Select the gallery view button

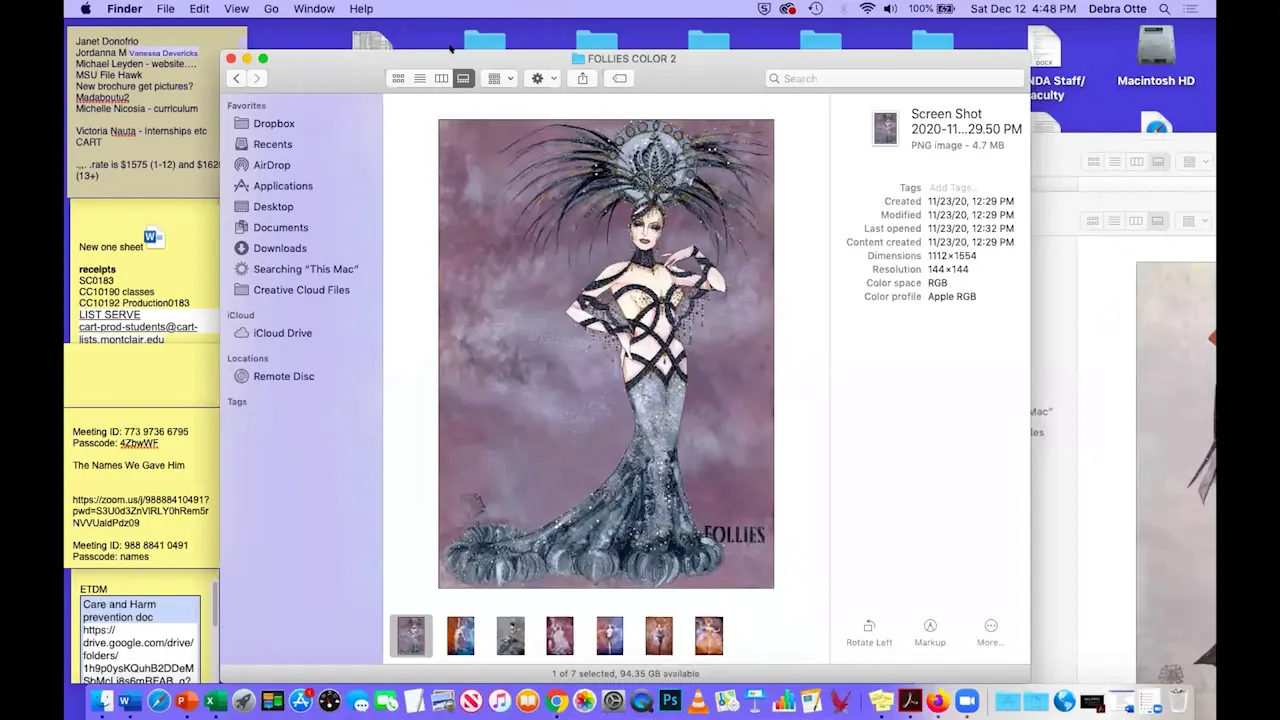[463, 78]
